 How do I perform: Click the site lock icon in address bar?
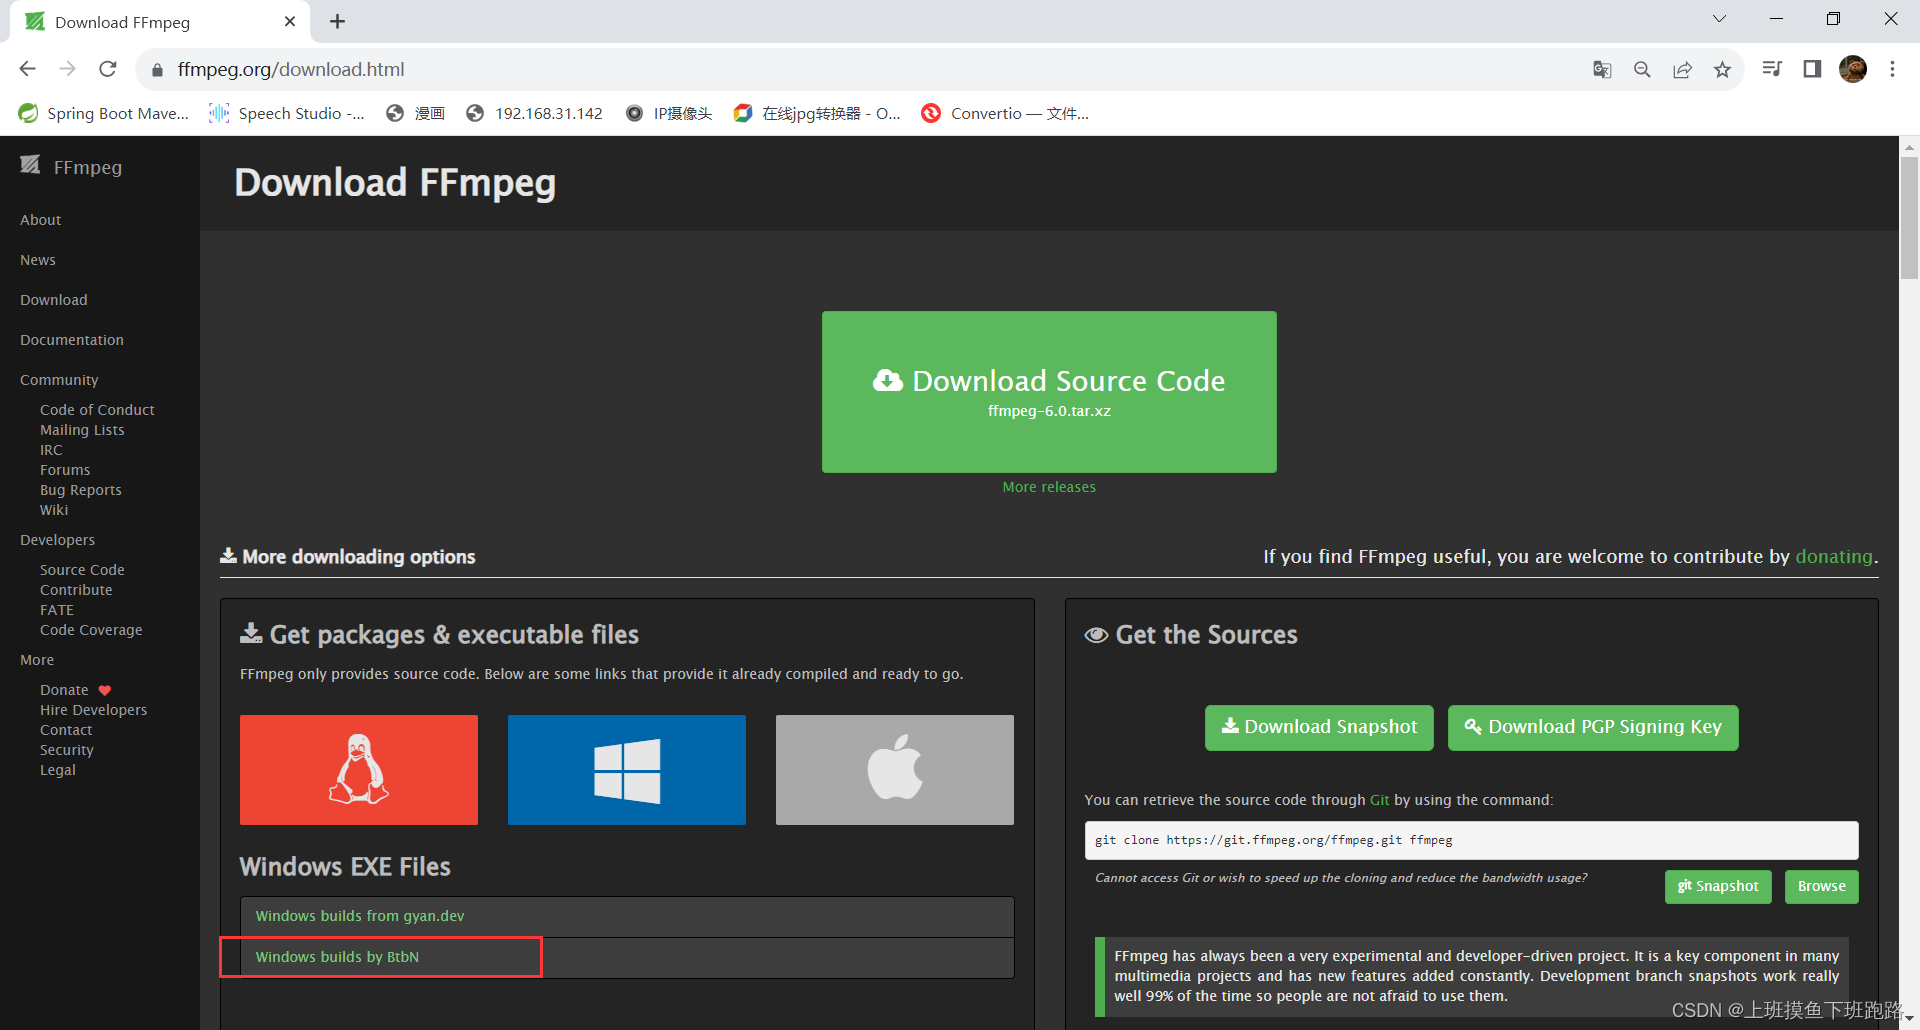[157, 70]
